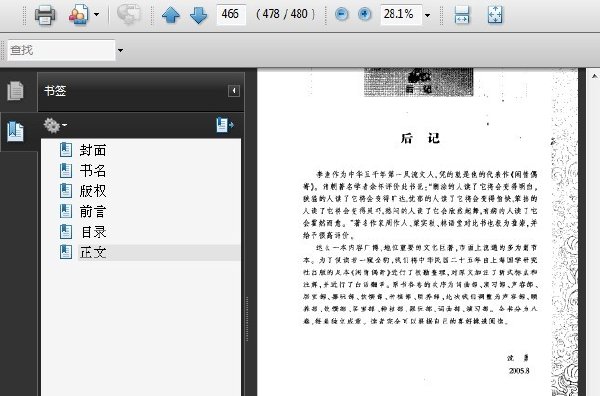Open the 前言 bookmark

(93, 211)
